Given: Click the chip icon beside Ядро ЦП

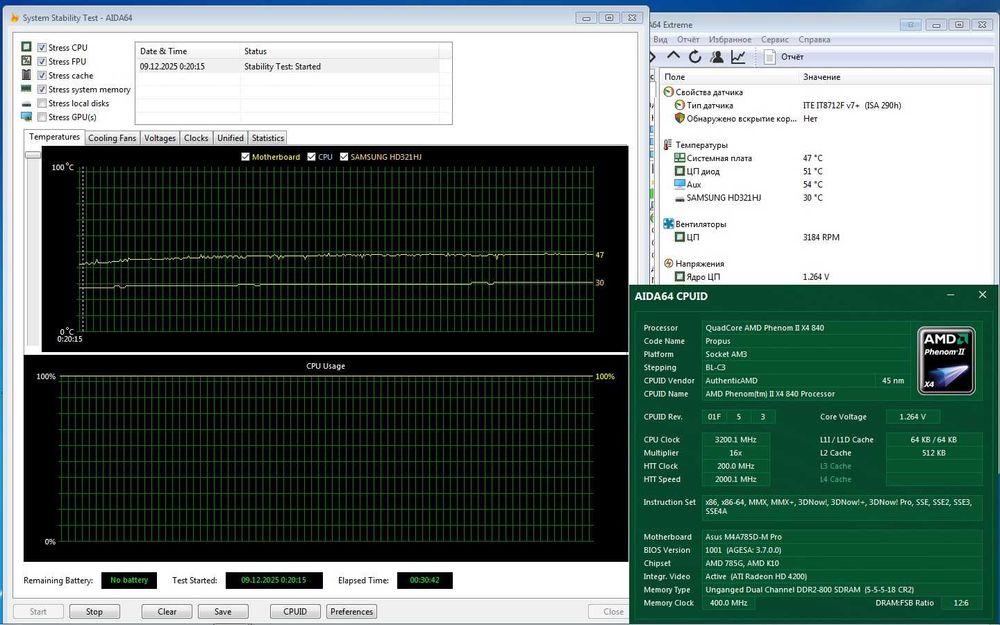Looking at the screenshot, I should [x=680, y=277].
